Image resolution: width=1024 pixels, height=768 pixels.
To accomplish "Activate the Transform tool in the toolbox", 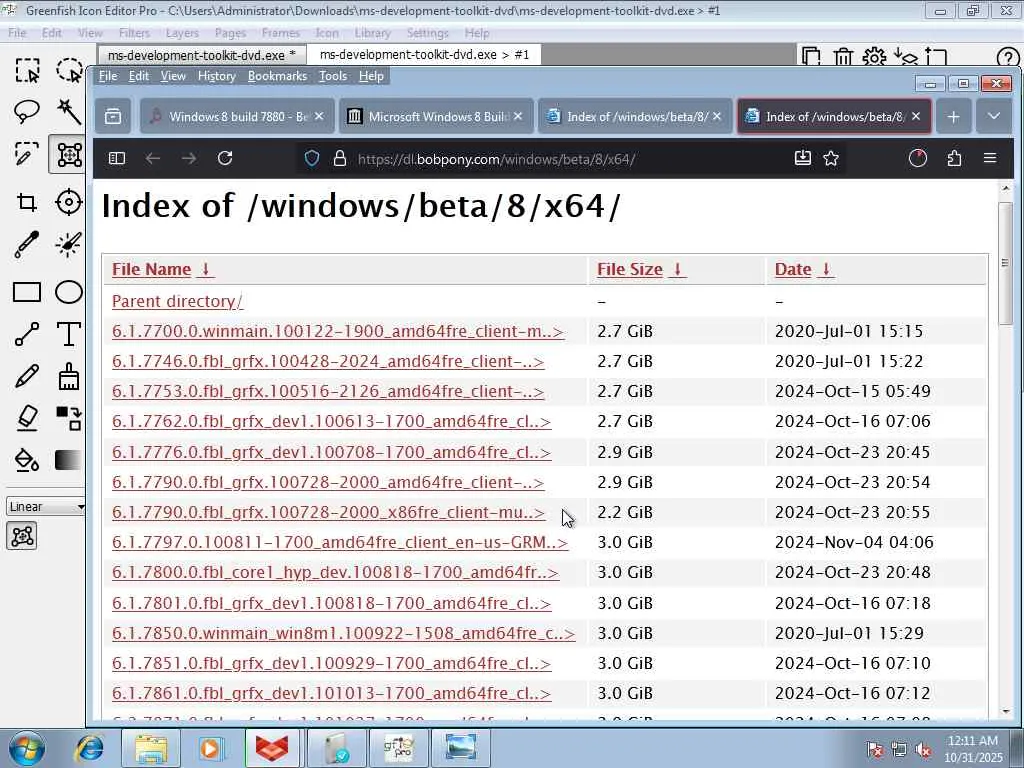I will (x=69, y=154).
